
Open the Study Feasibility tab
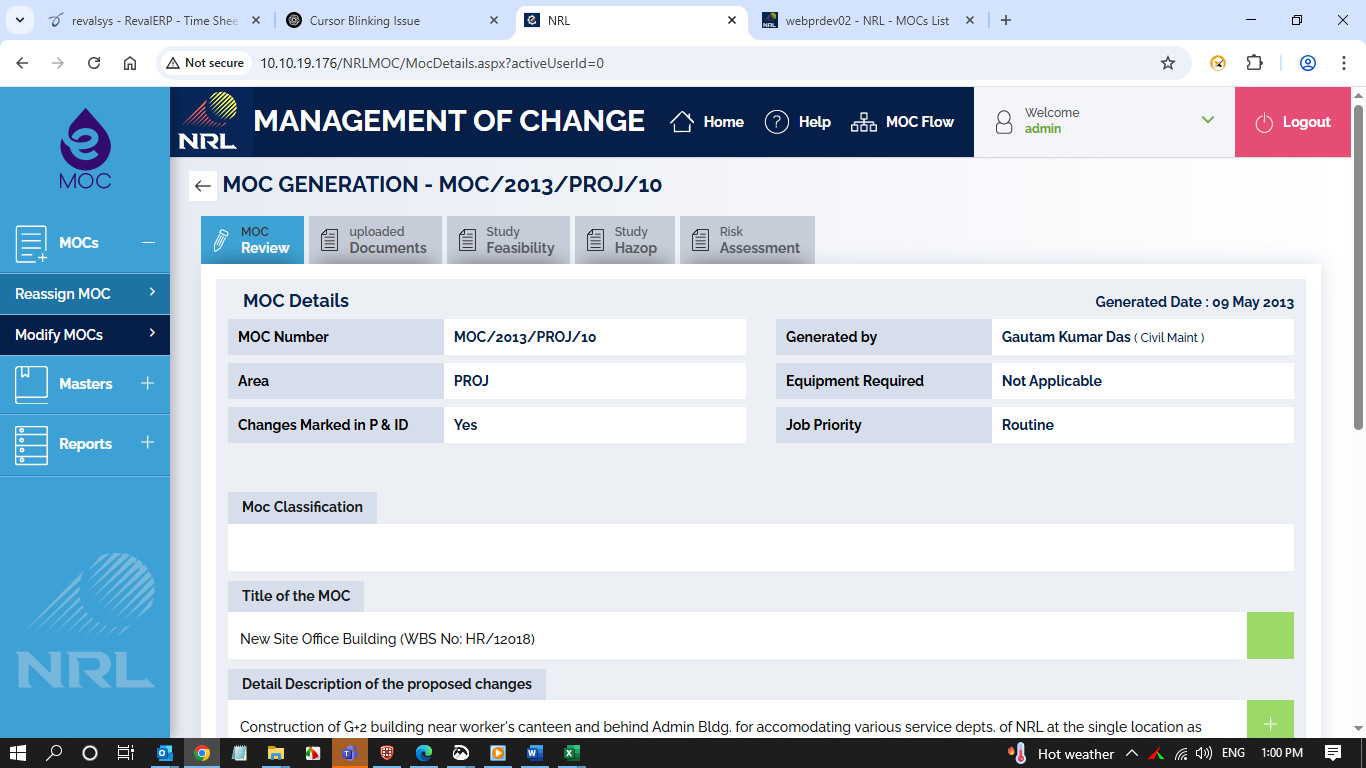pos(508,240)
